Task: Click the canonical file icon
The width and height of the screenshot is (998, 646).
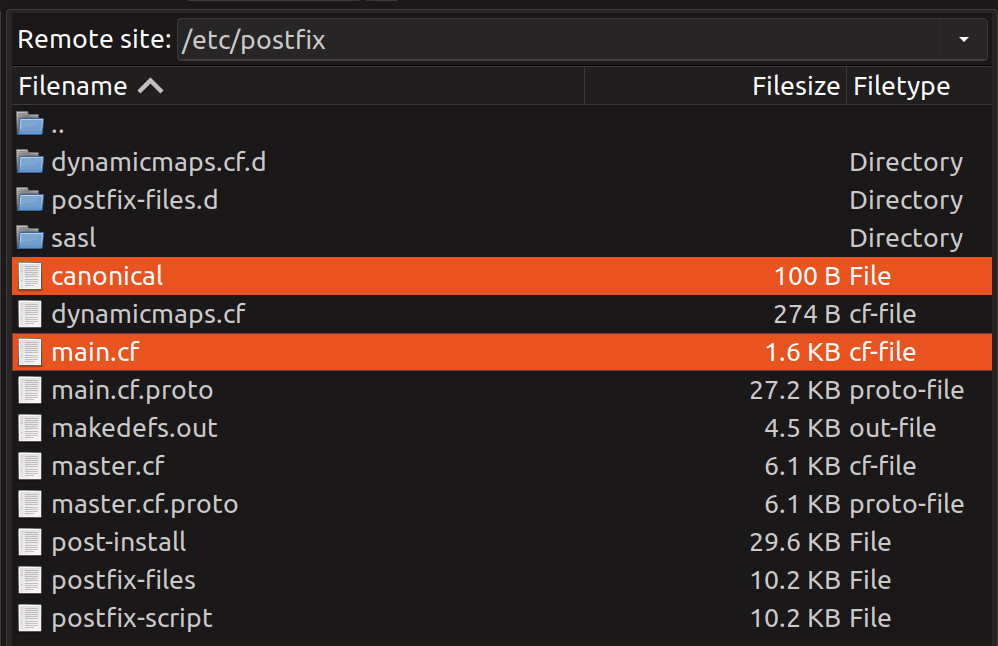Action: pyautogui.click(x=30, y=276)
